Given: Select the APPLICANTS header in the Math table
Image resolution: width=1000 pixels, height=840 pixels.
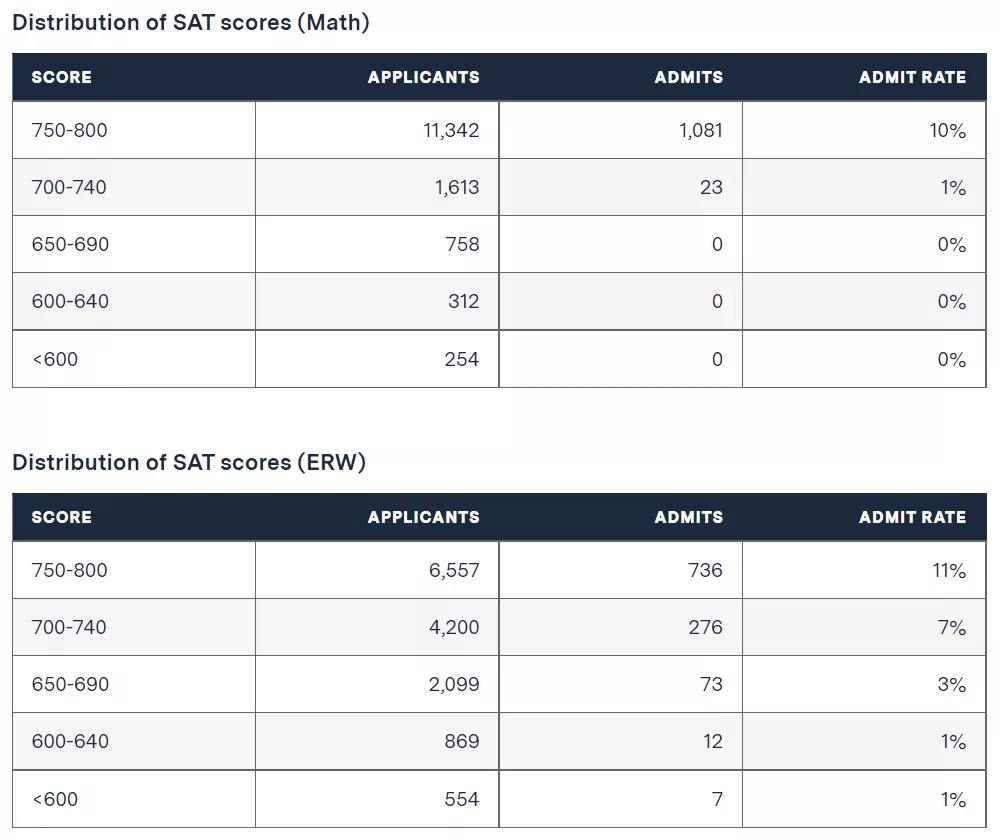Looking at the screenshot, I should point(423,77).
